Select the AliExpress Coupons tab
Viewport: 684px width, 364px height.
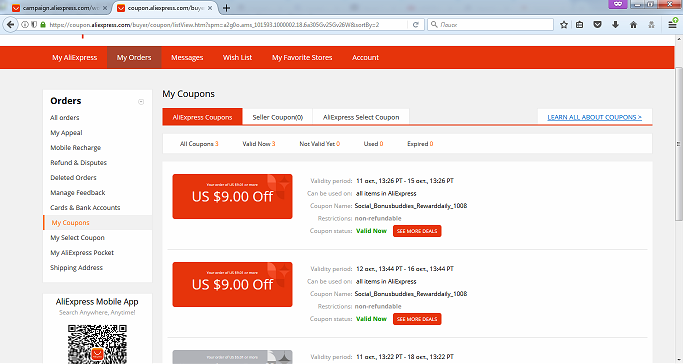pyautogui.click(x=202, y=117)
